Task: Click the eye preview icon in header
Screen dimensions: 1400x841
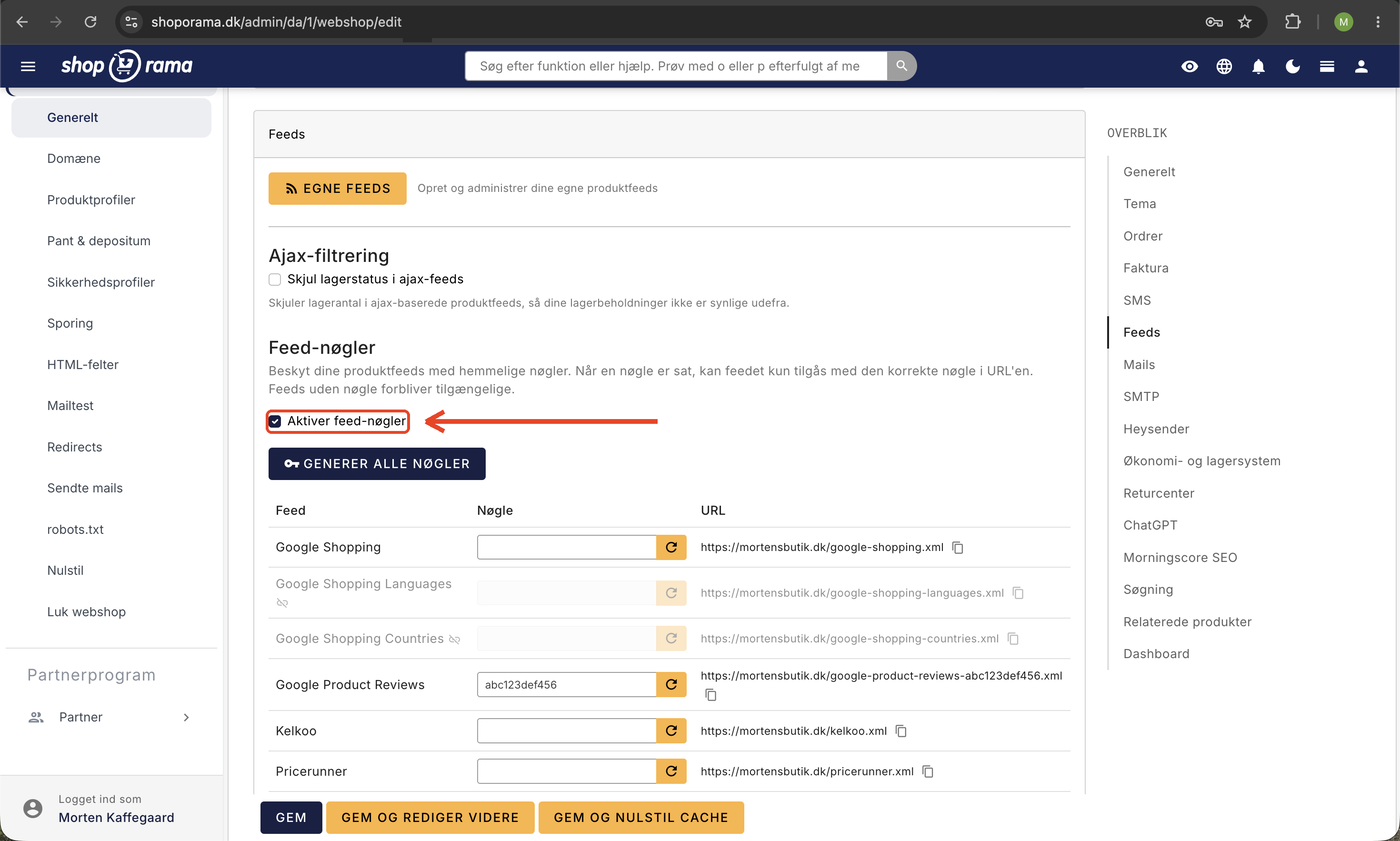Action: click(1189, 66)
